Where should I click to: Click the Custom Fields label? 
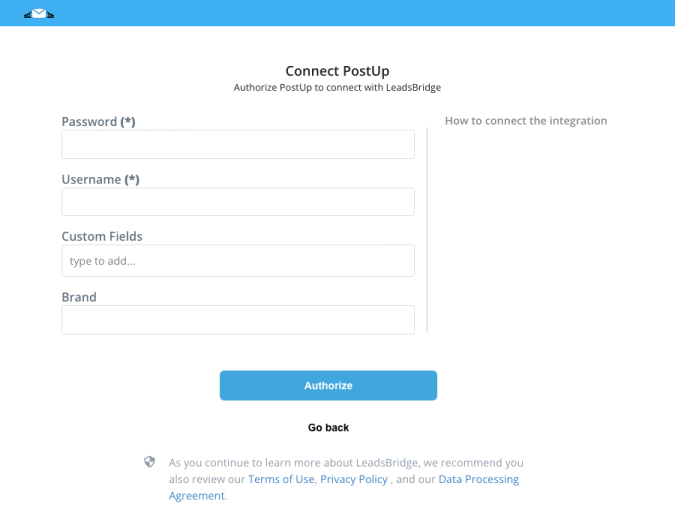(102, 236)
